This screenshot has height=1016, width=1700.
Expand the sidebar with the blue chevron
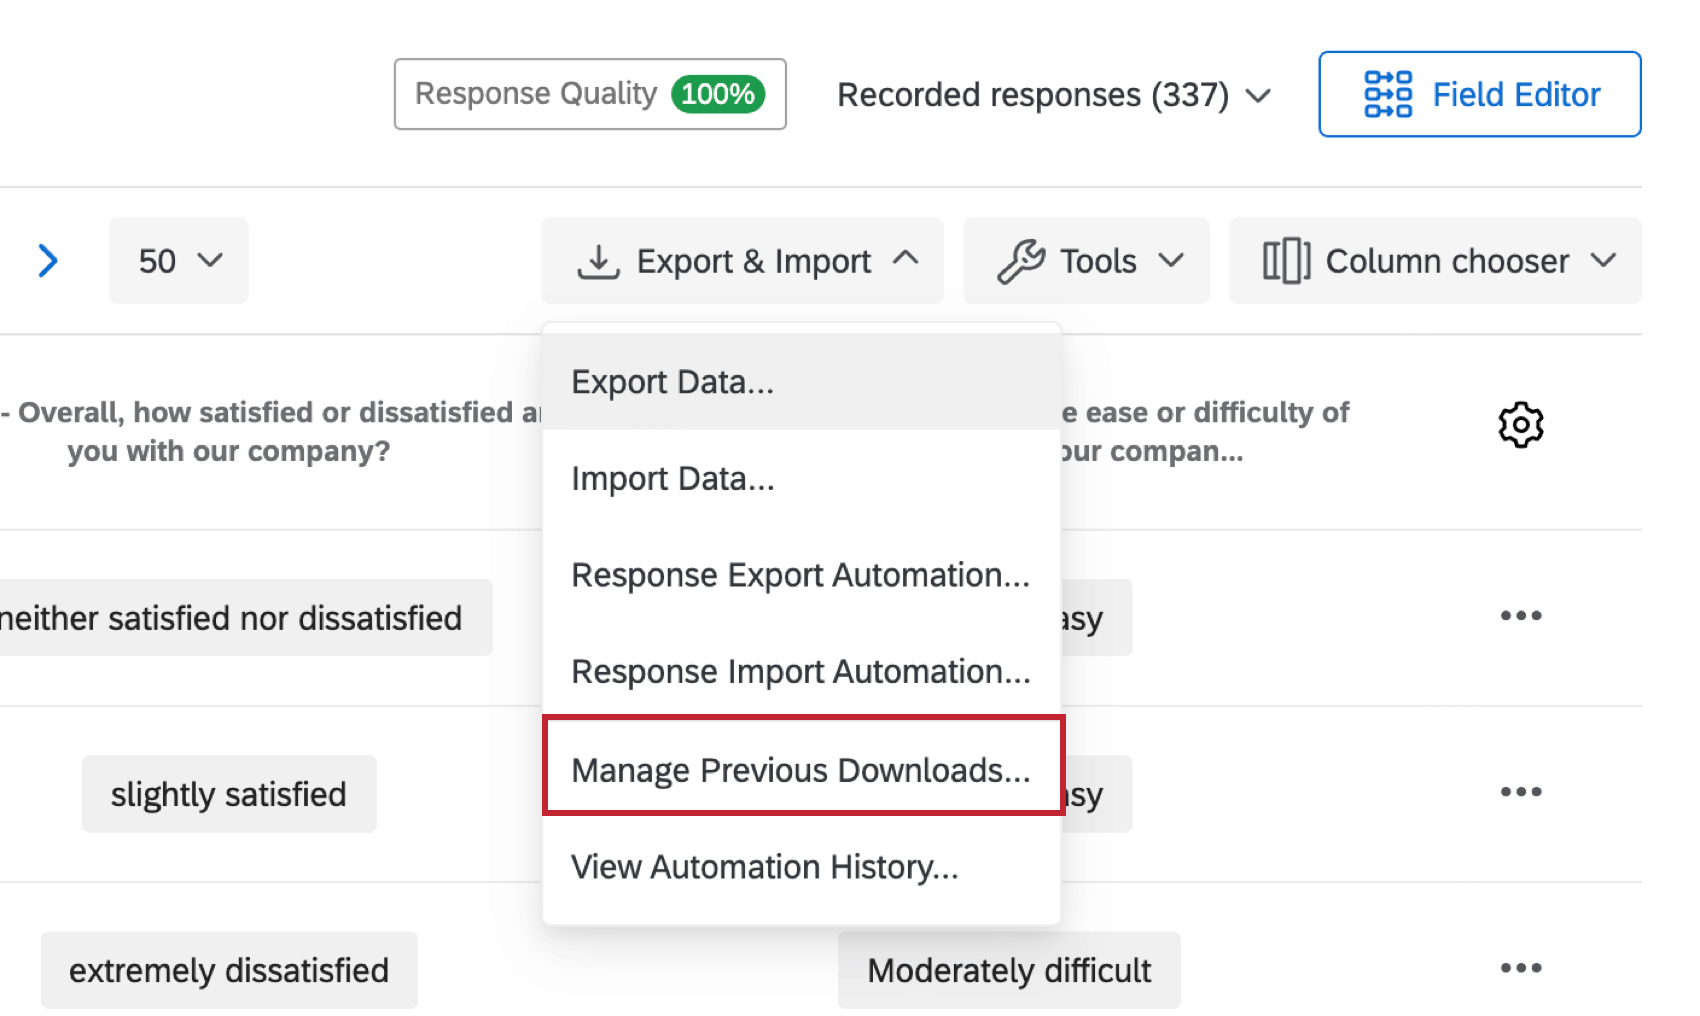(47, 260)
